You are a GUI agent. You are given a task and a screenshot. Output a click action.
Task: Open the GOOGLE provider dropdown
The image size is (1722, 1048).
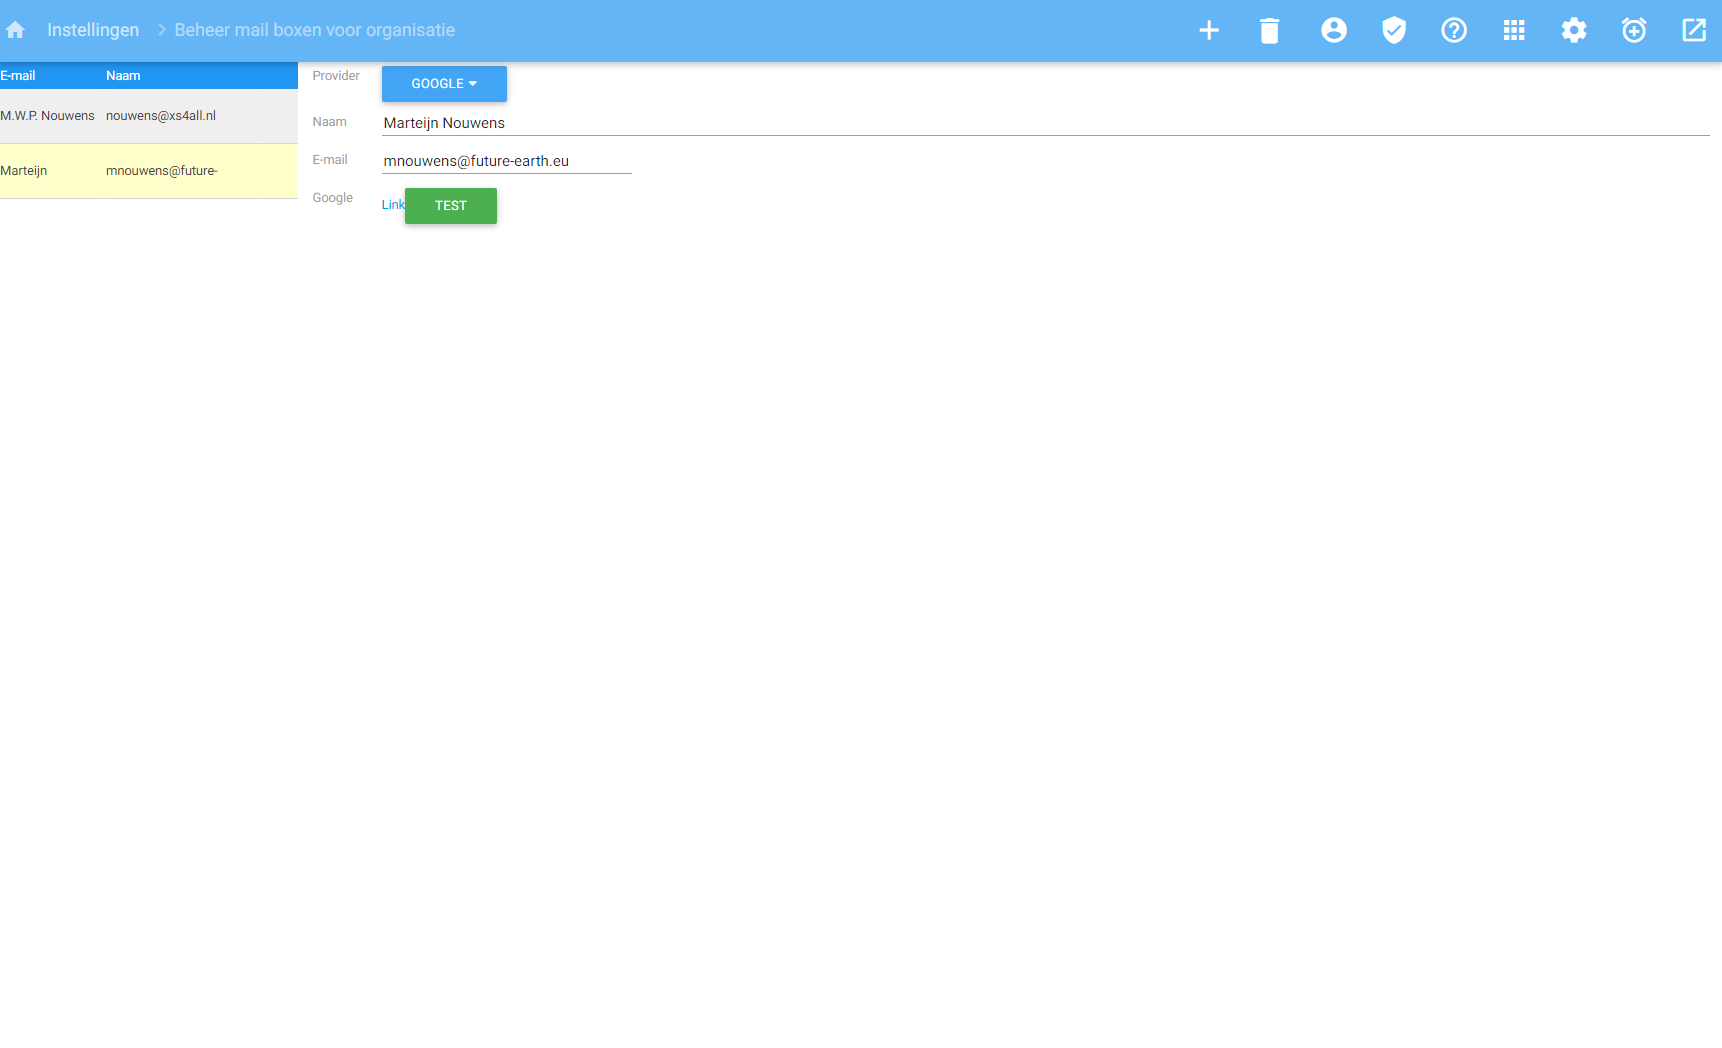point(444,84)
